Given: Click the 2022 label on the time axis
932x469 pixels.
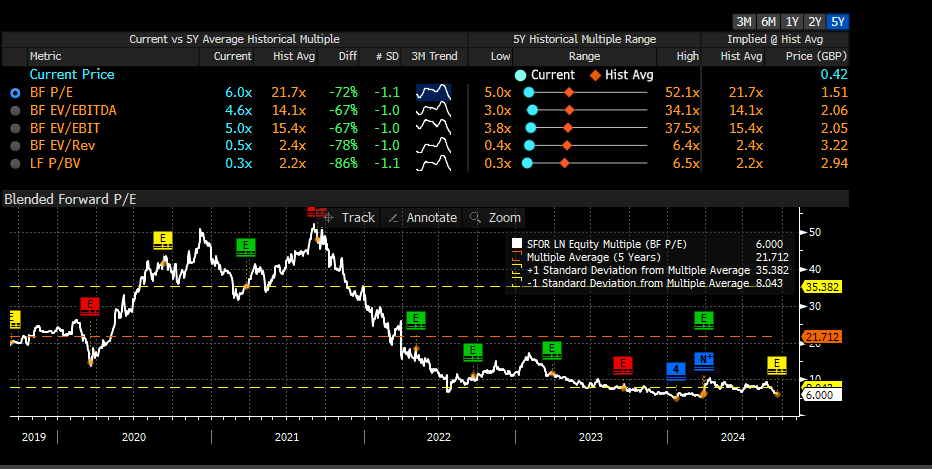Looking at the screenshot, I should 439,437.
